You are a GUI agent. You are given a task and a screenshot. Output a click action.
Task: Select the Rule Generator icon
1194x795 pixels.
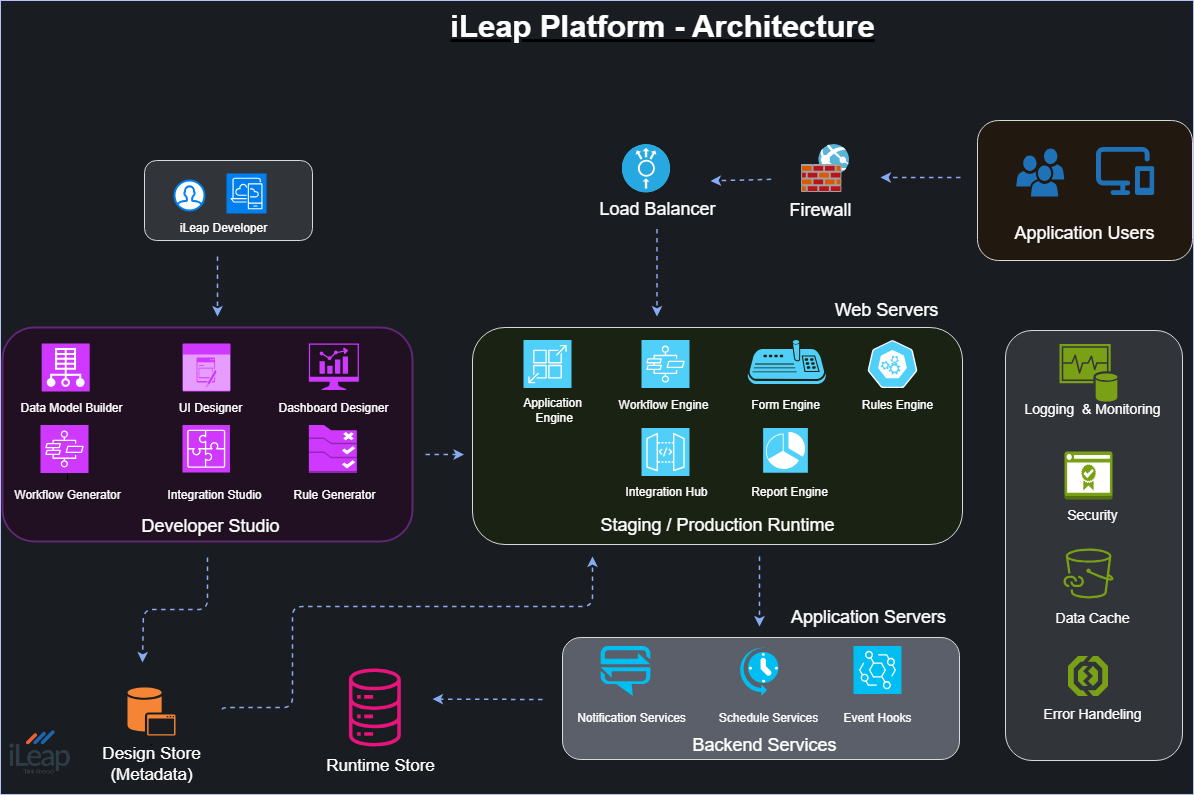[333, 449]
